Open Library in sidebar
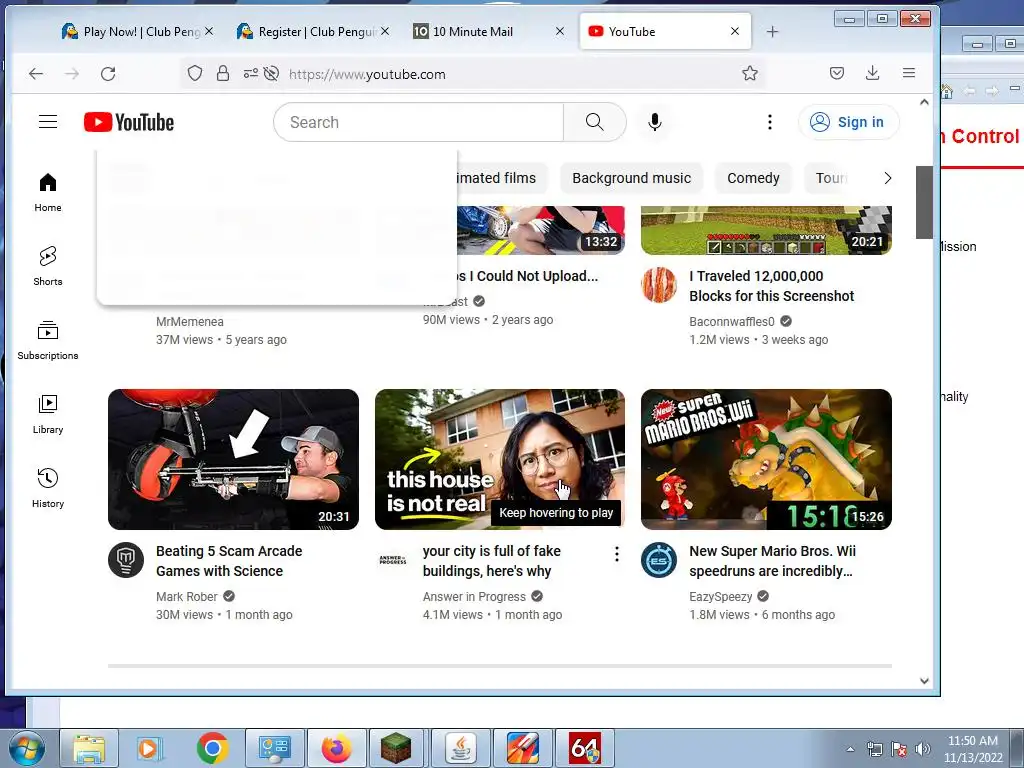1024x768 pixels. [x=48, y=415]
